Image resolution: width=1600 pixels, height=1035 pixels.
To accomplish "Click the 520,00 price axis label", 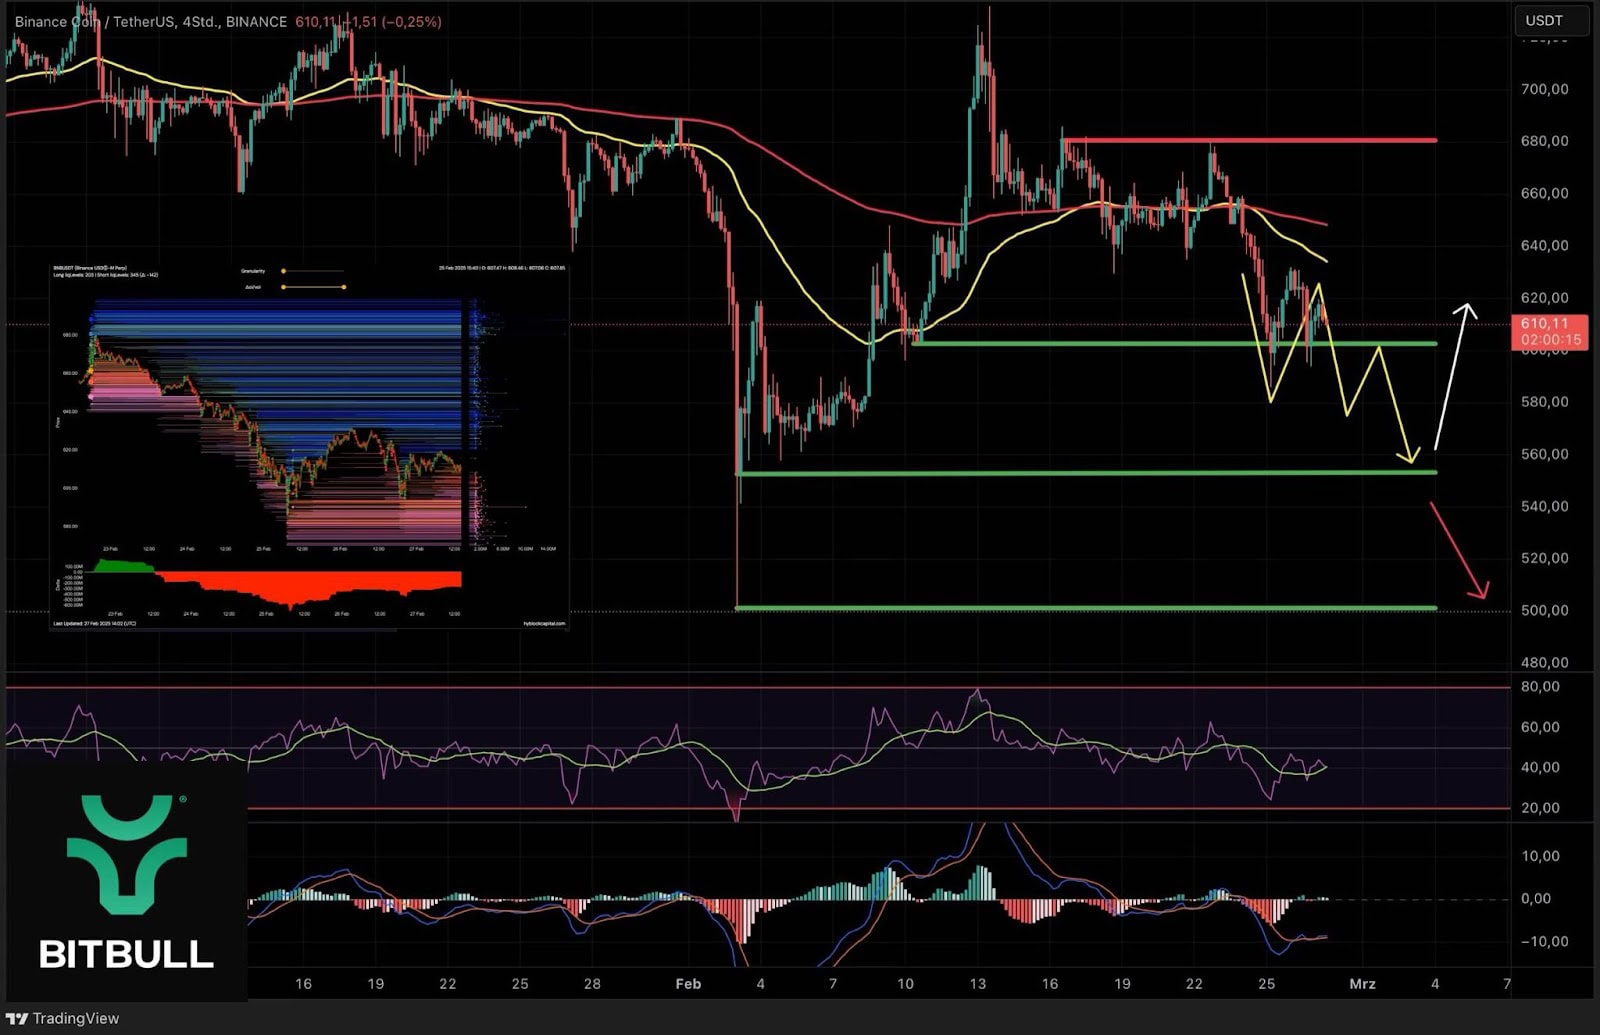I will [x=1544, y=558].
